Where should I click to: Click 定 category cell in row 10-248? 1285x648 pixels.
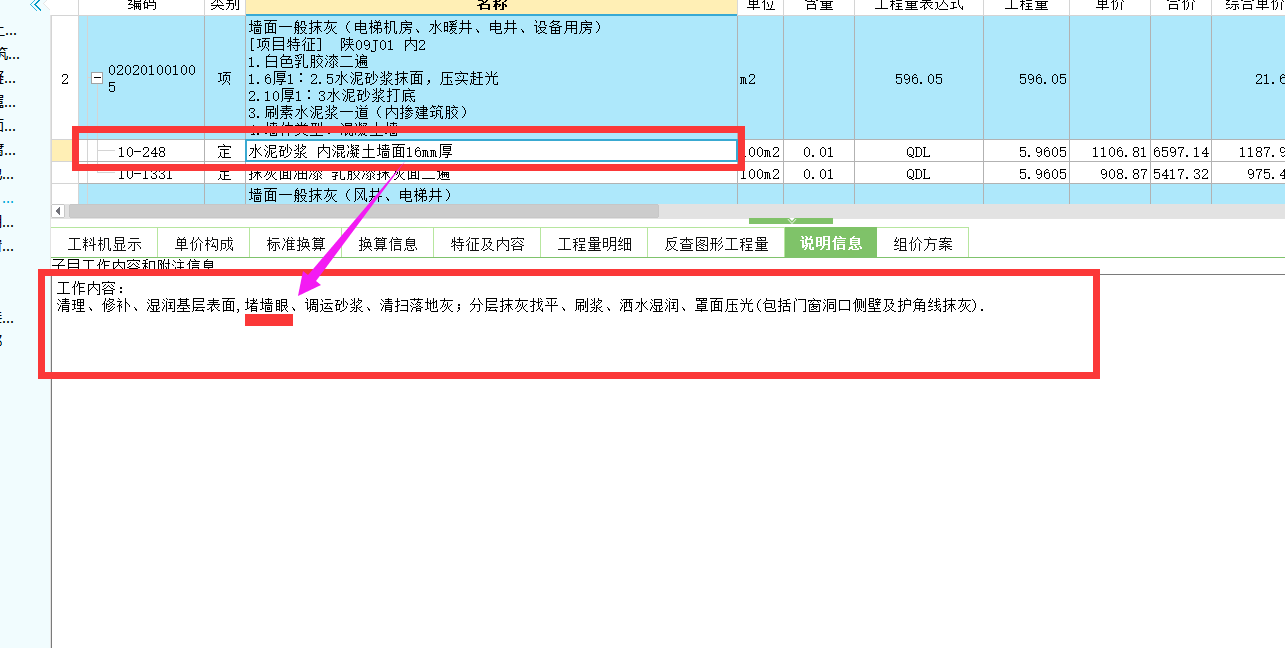224,152
